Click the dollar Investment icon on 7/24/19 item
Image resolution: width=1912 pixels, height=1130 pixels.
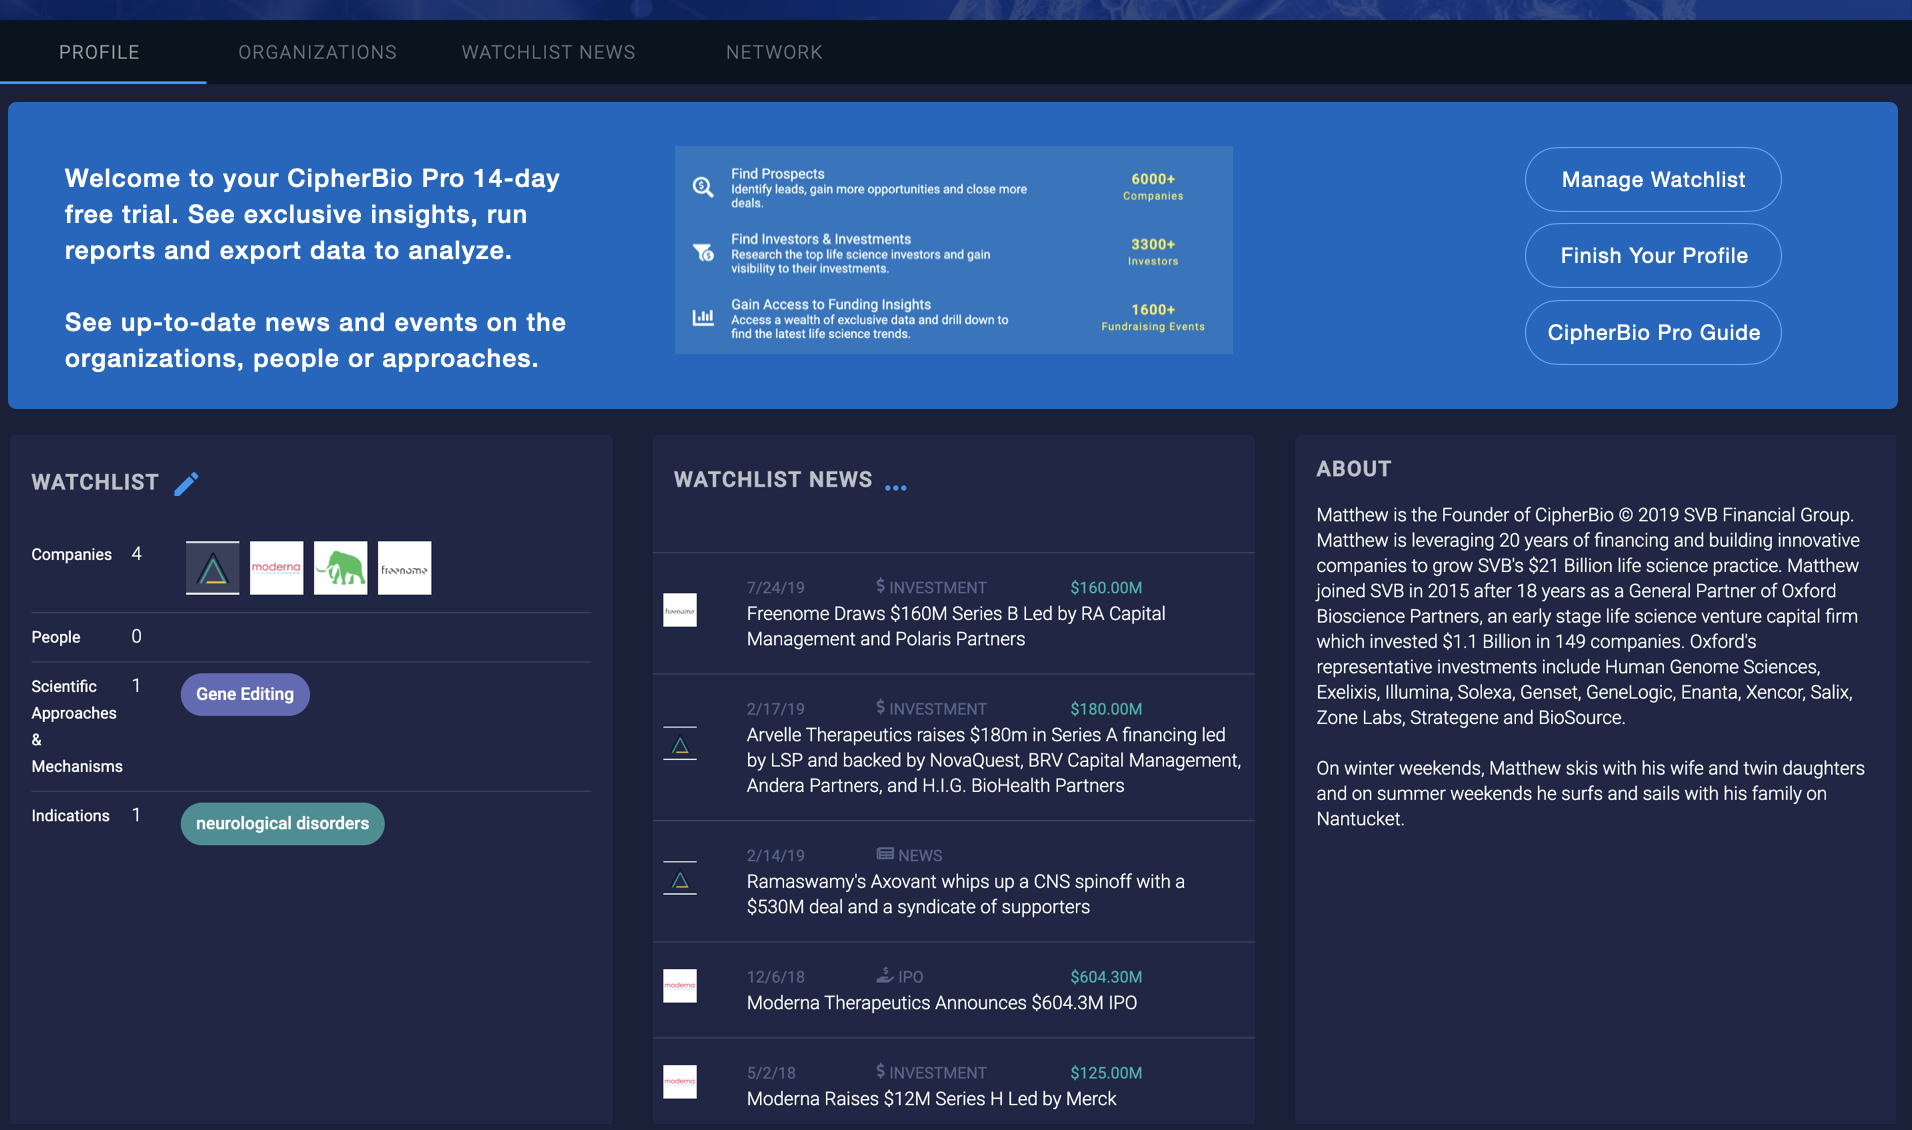pos(880,586)
